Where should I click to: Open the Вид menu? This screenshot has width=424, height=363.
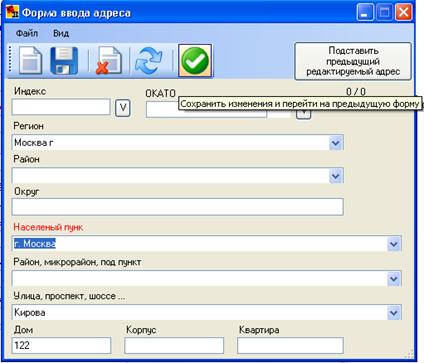click(x=61, y=33)
